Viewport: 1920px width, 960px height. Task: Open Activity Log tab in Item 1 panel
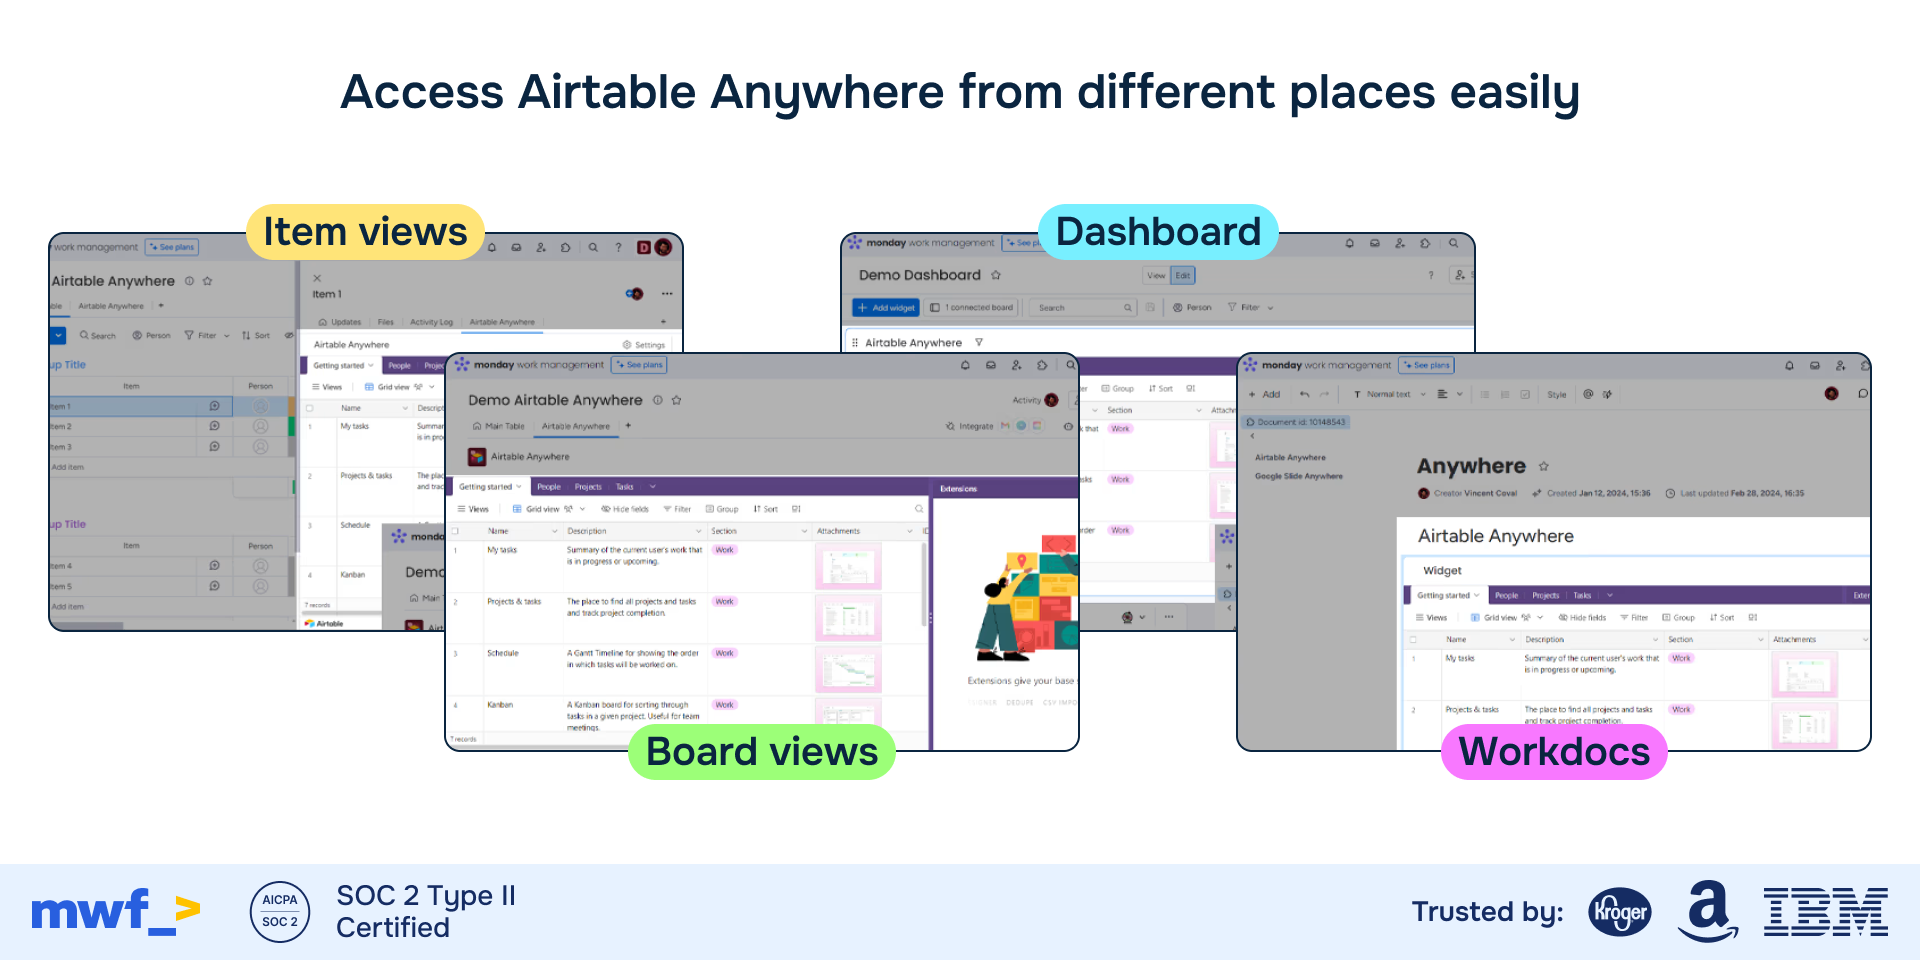click(x=431, y=322)
